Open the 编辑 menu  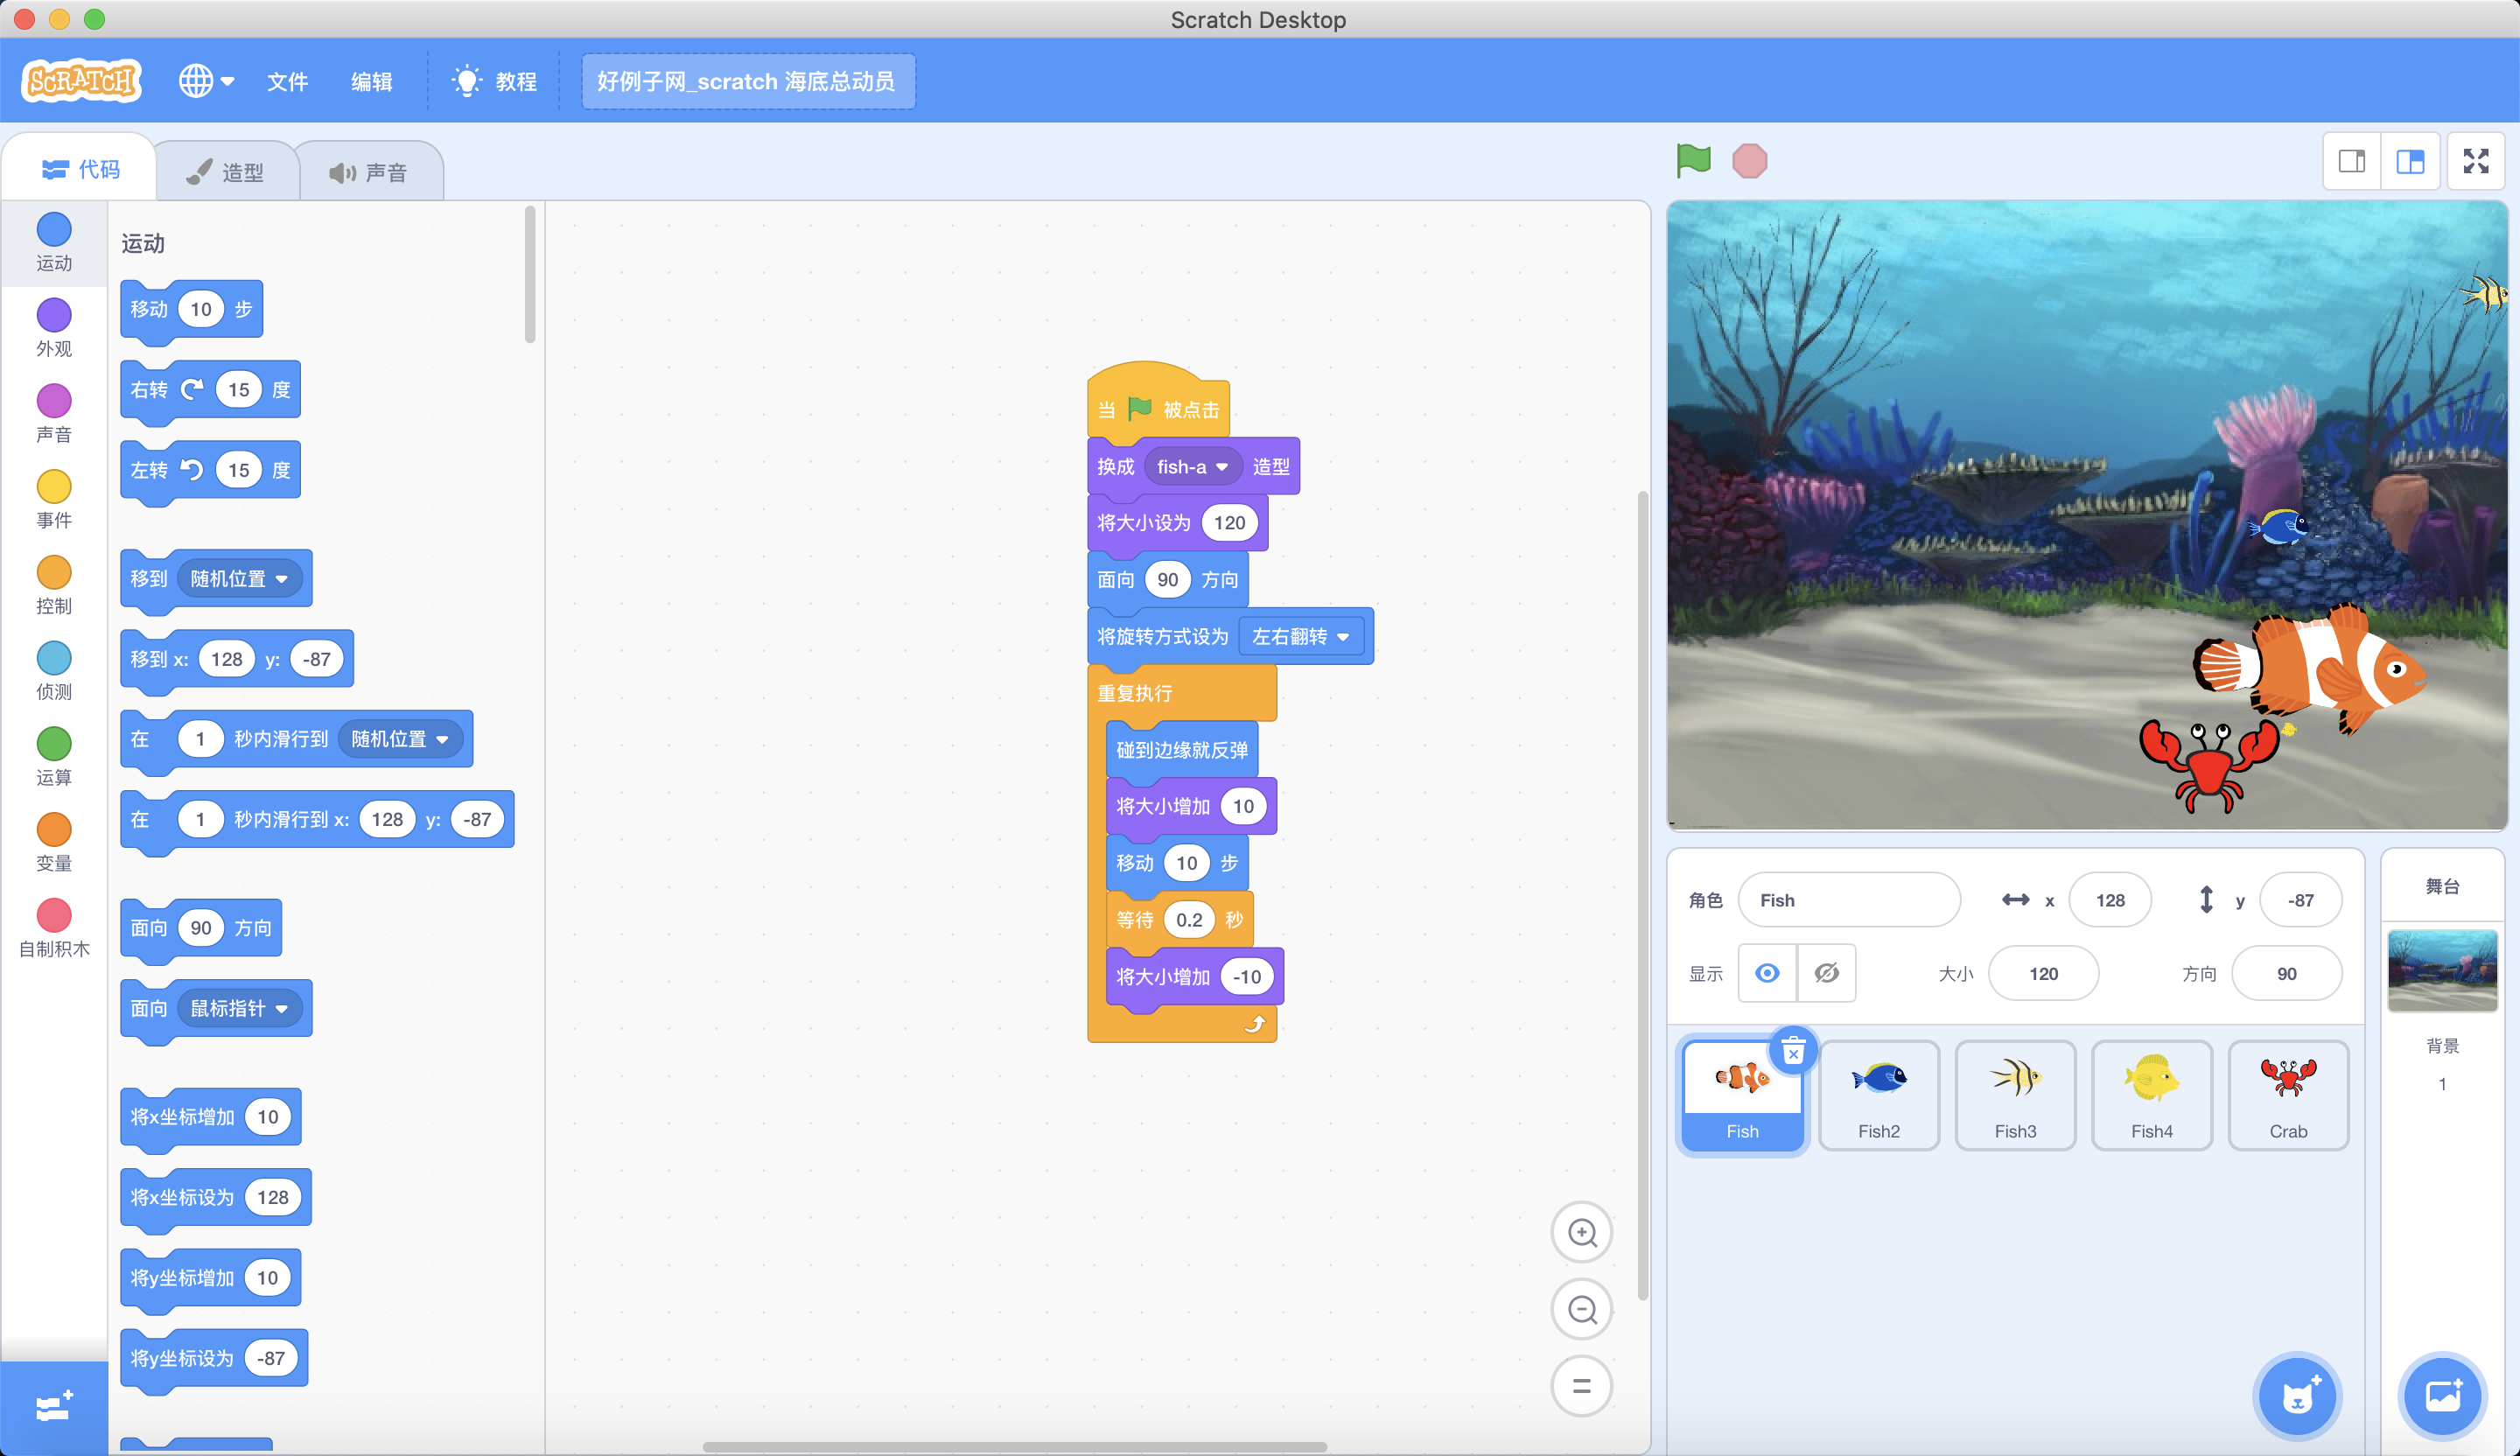point(371,81)
